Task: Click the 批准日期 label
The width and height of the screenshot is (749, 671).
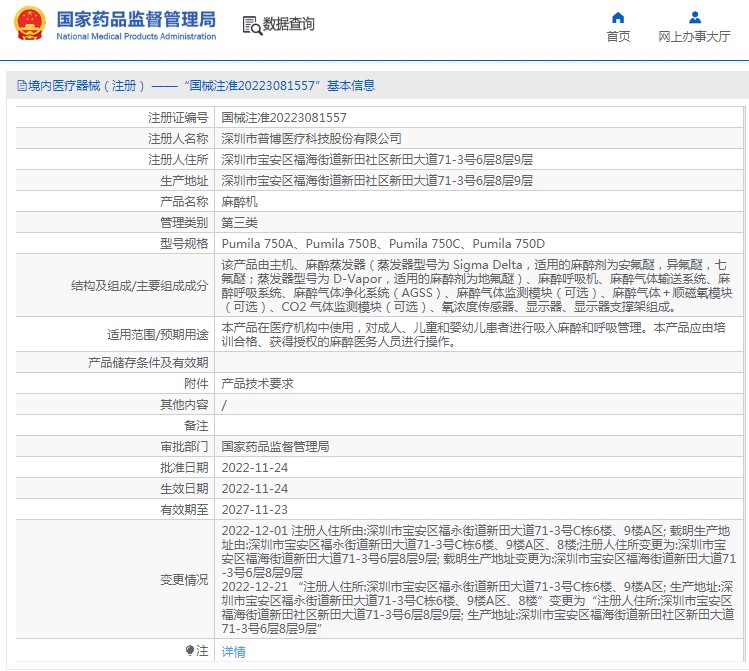Action: pyautogui.click(x=184, y=468)
